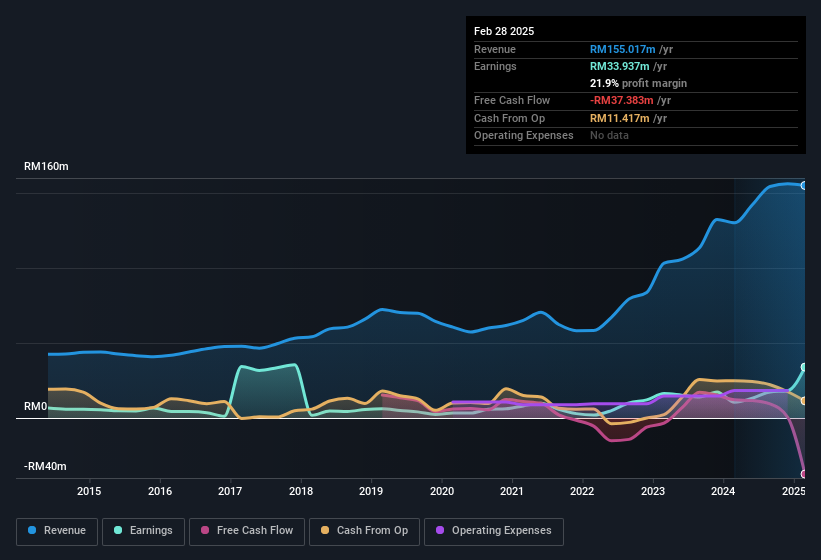Click the 21.9% profit margin text

(x=638, y=83)
